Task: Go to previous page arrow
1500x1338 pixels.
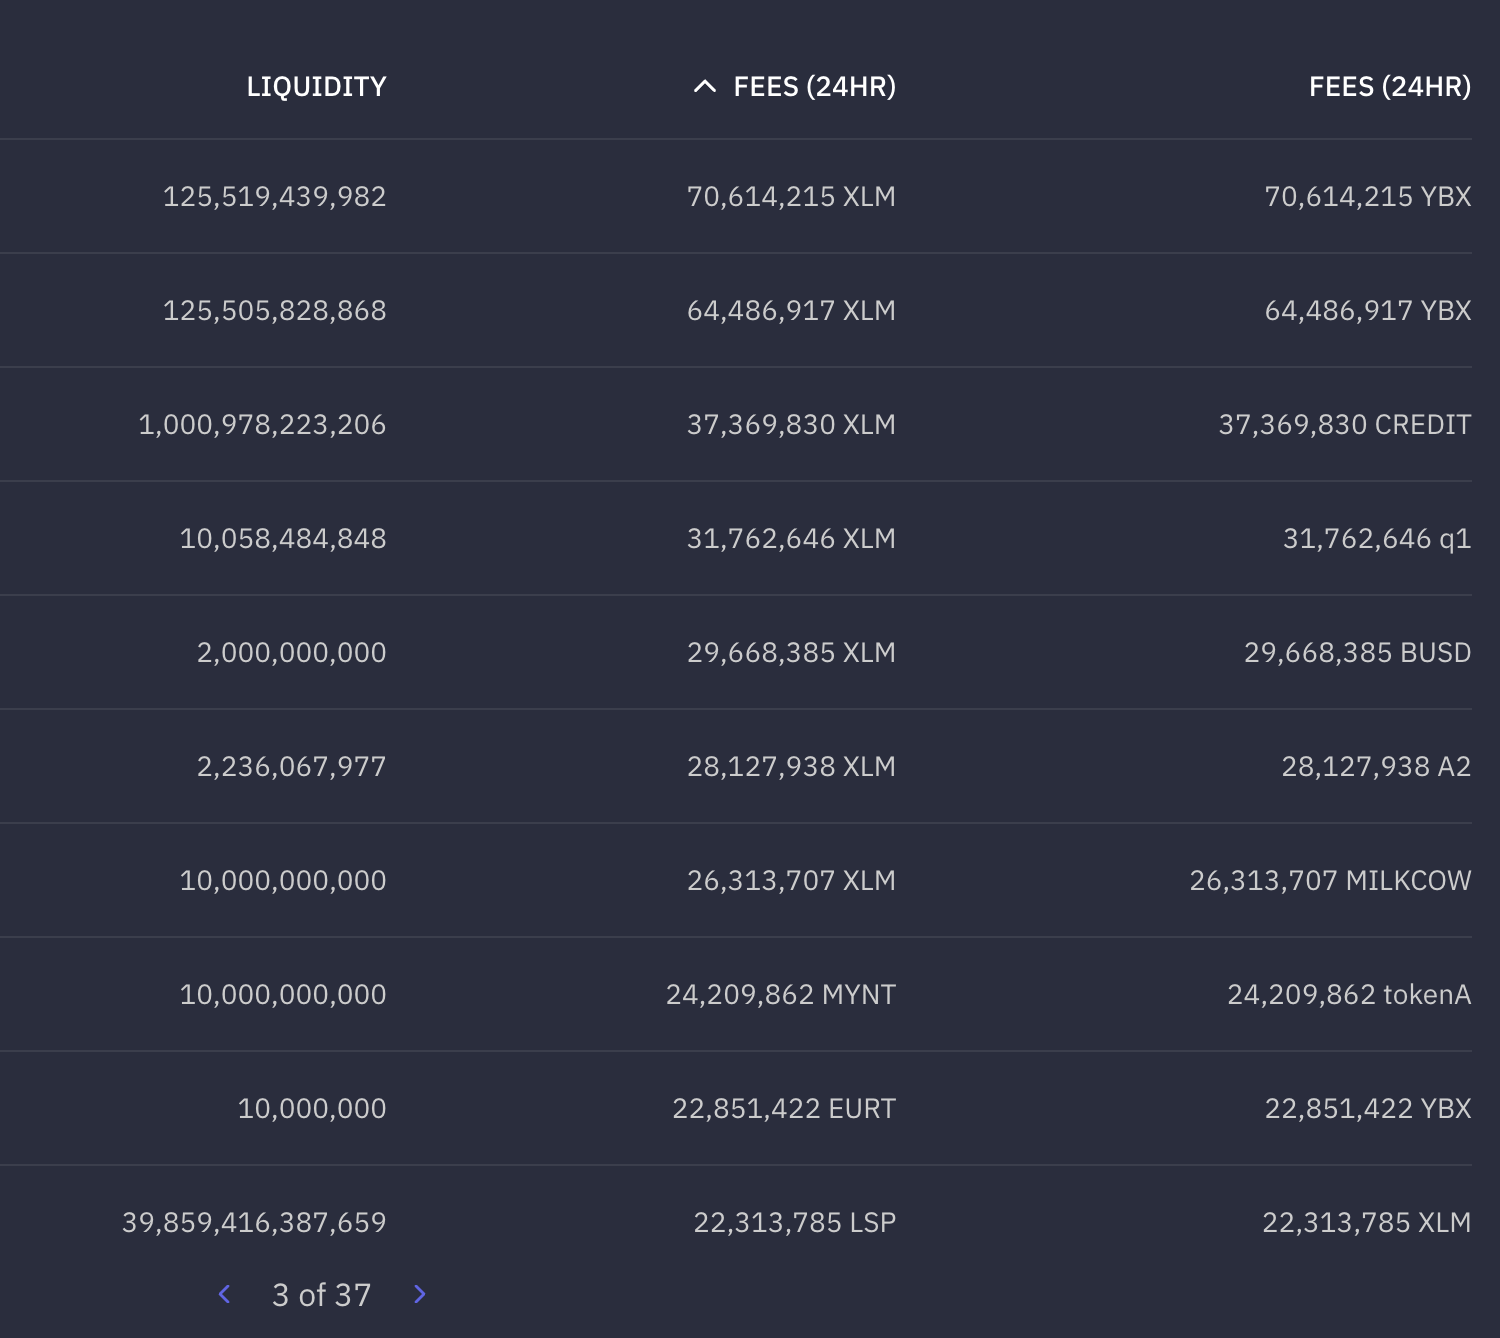Action: click(225, 1294)
